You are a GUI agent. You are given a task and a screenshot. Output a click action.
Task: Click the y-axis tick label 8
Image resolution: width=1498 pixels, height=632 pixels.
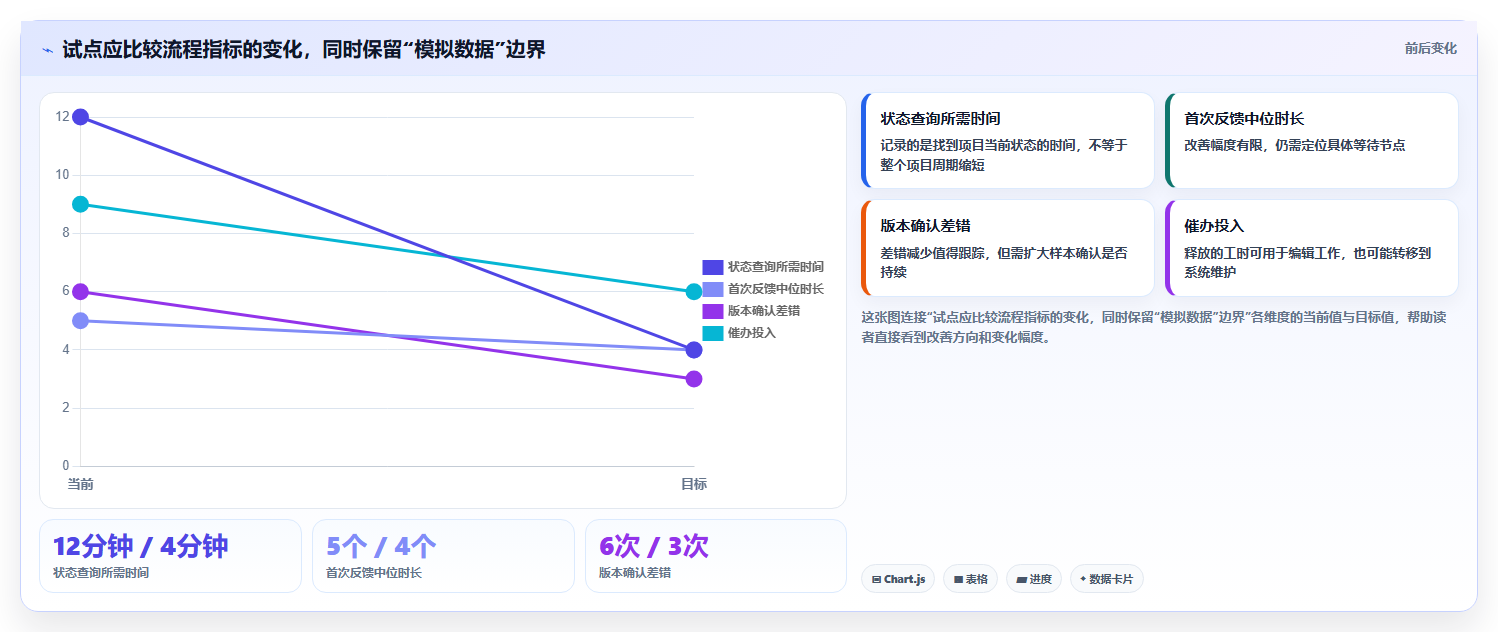point(66,233)
